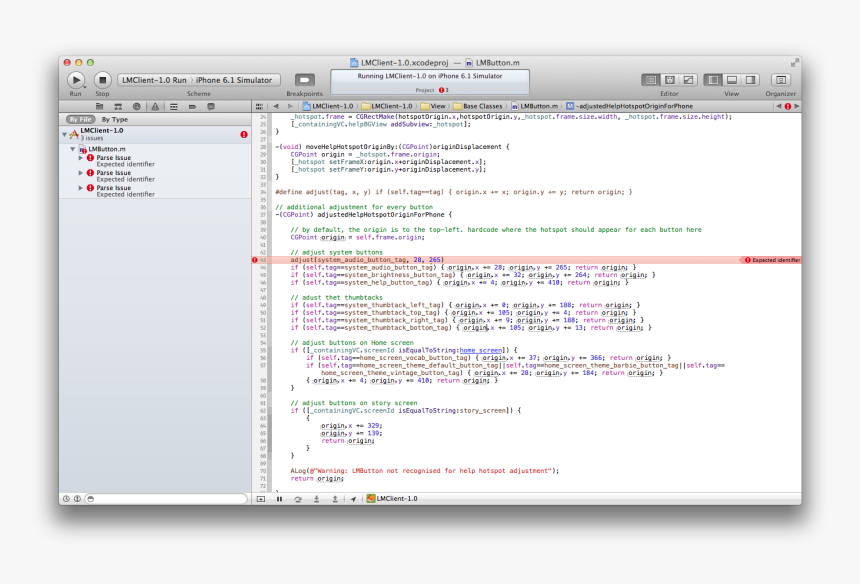Screen dimensions: 860x584
Task: Open the Search navigator
Action: tap(137, 107)
